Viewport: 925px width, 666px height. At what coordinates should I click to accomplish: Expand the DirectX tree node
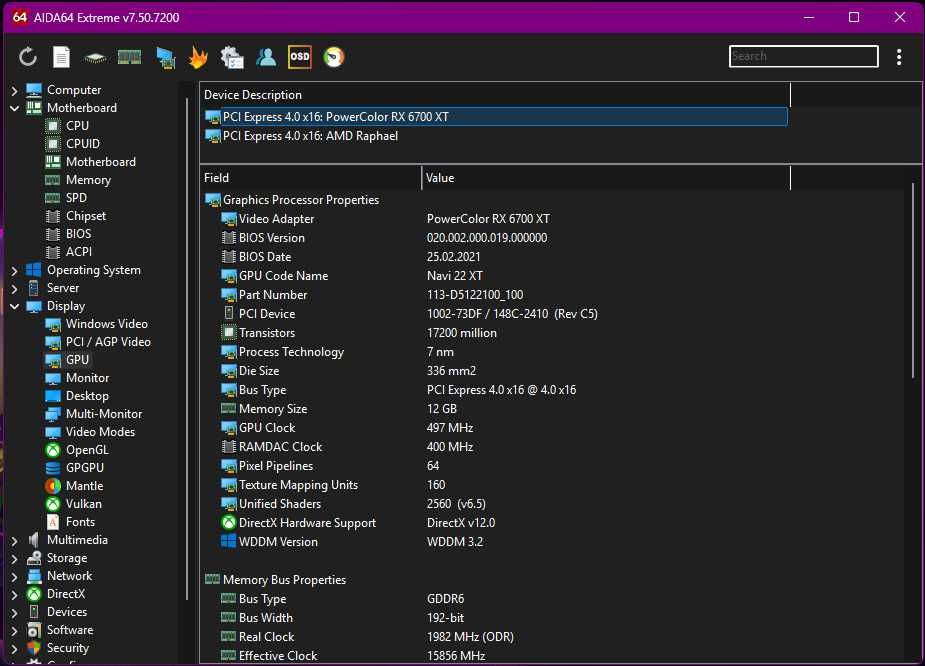coord(14,594)
